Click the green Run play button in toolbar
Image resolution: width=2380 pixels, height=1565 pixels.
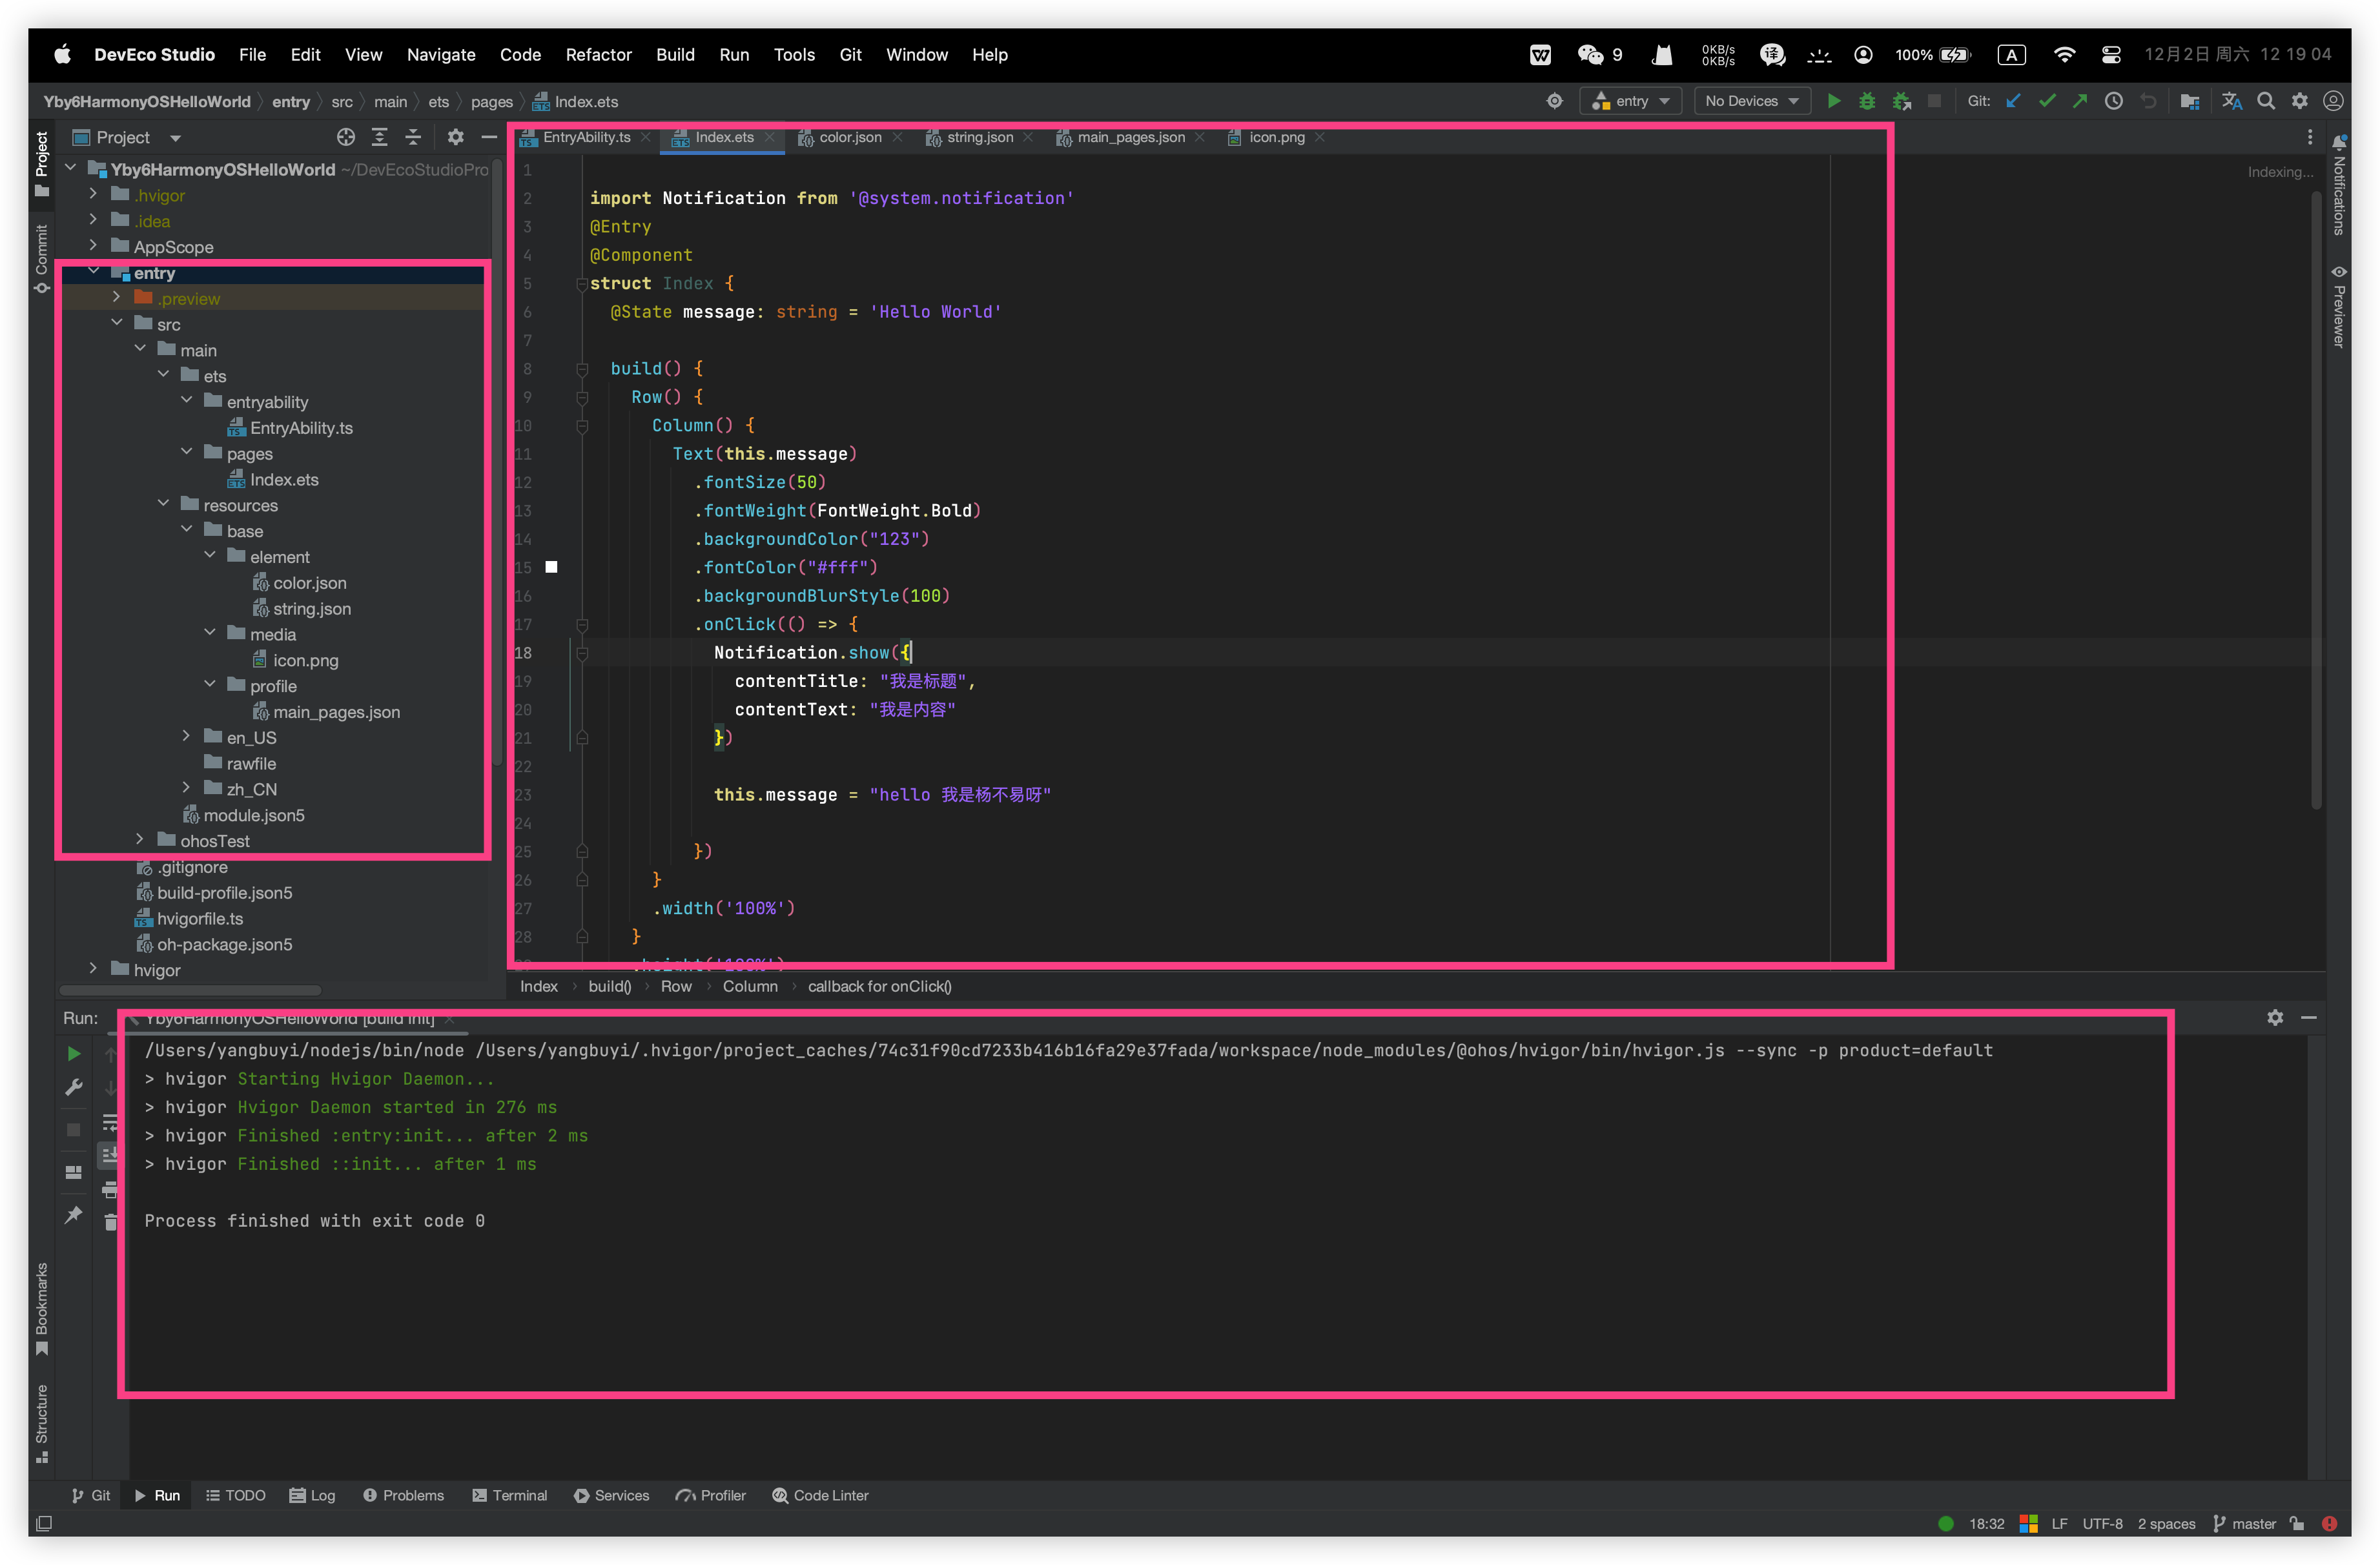1833,101
